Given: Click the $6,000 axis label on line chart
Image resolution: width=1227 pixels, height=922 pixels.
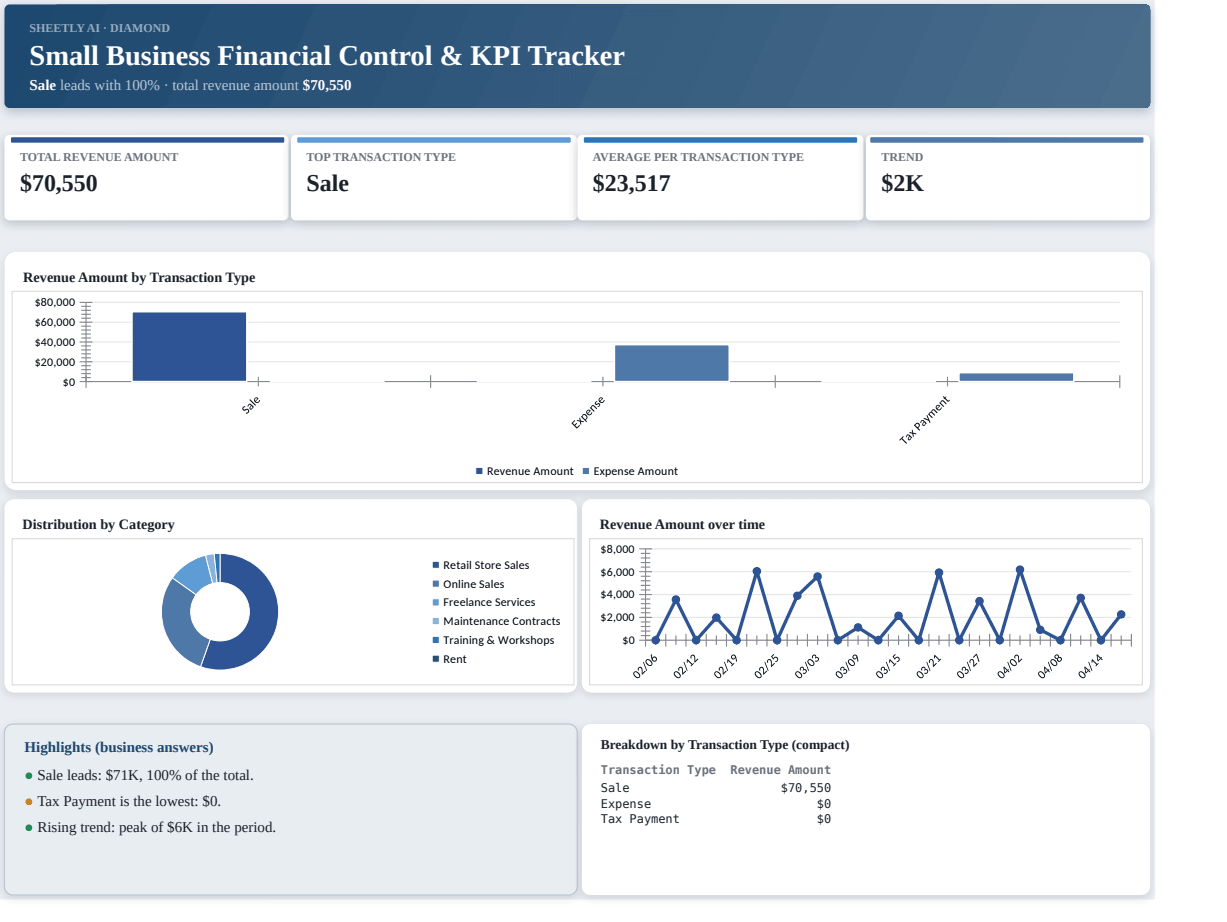Looking at the screenshot, I should pos(617,572).
